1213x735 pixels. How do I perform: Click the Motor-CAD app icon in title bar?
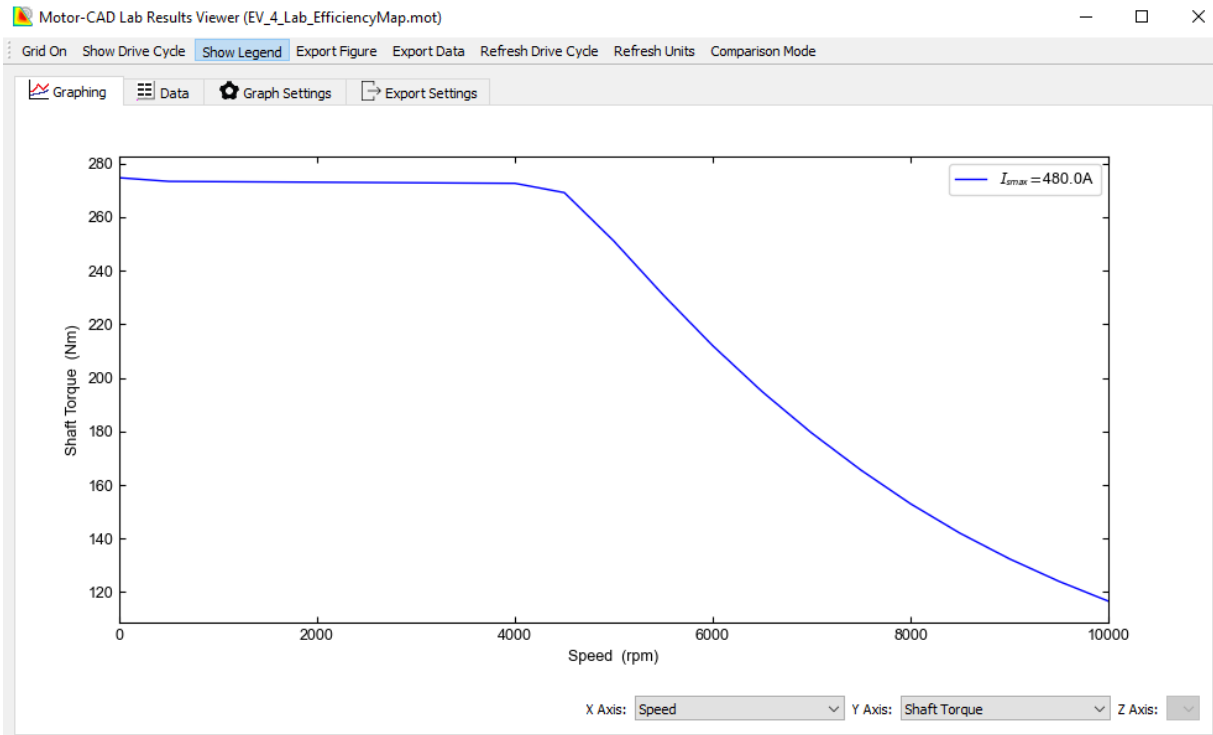point(21,17)
